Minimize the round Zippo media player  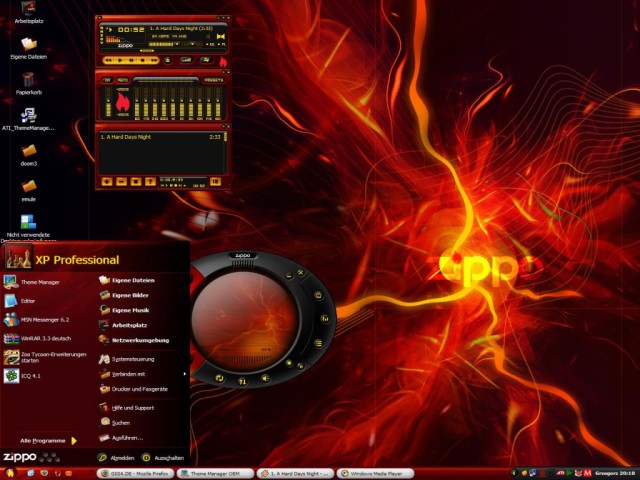(289, 276)
